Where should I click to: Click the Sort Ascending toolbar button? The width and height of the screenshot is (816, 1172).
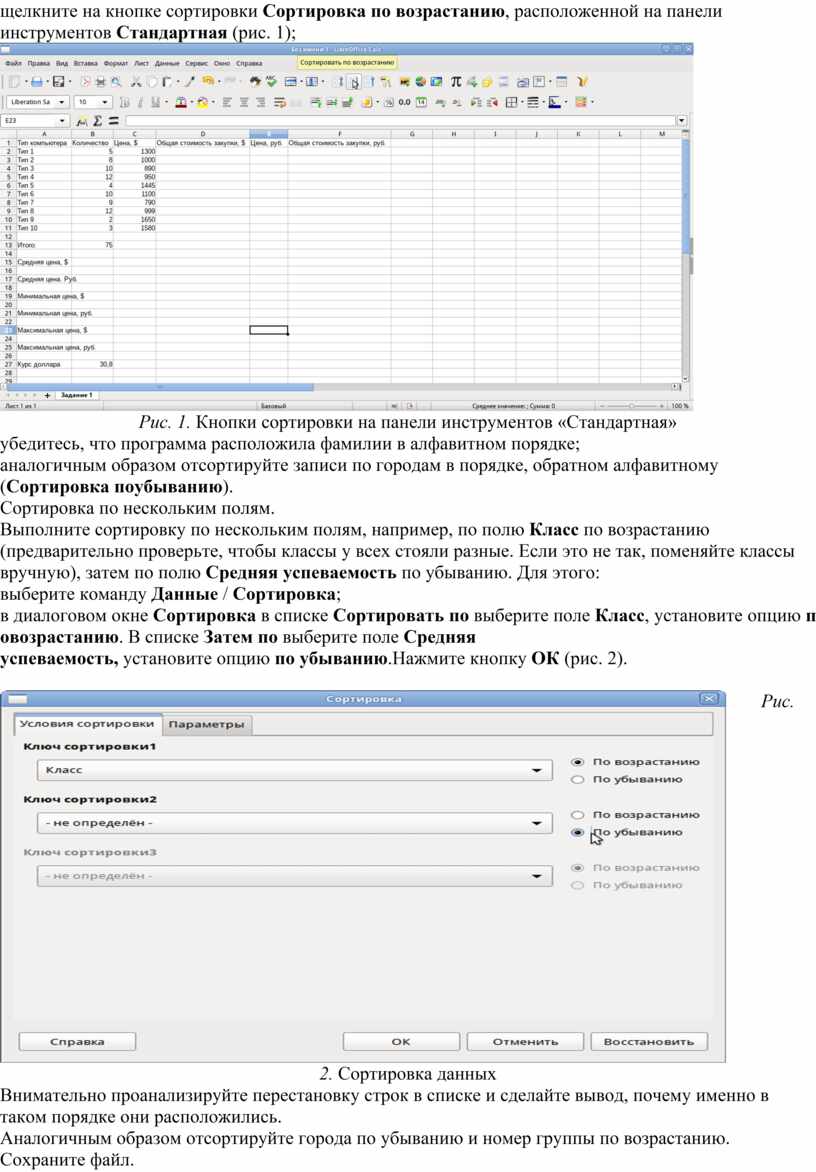click(x=354, y=81)
